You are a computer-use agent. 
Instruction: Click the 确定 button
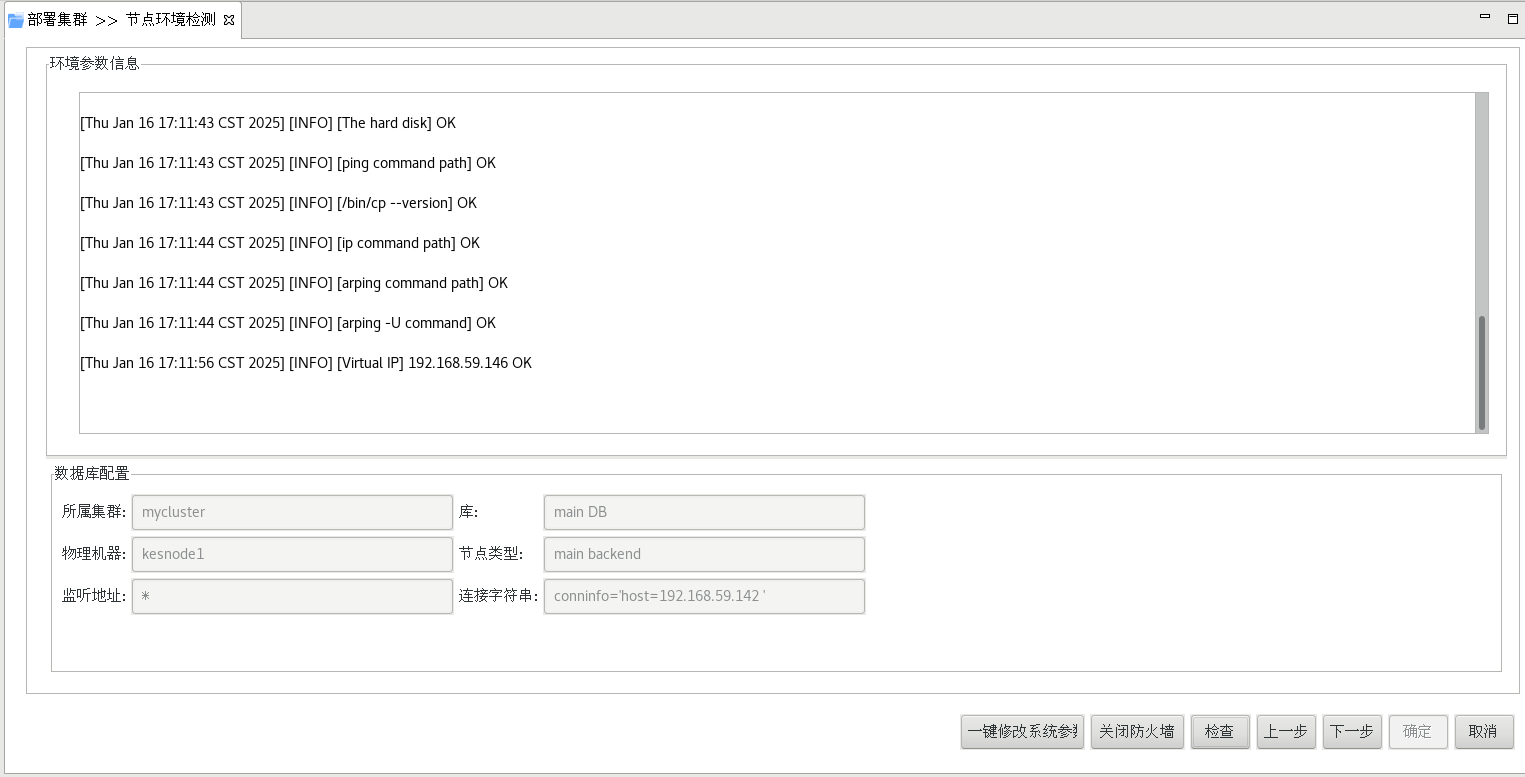tap(1417, 731)
